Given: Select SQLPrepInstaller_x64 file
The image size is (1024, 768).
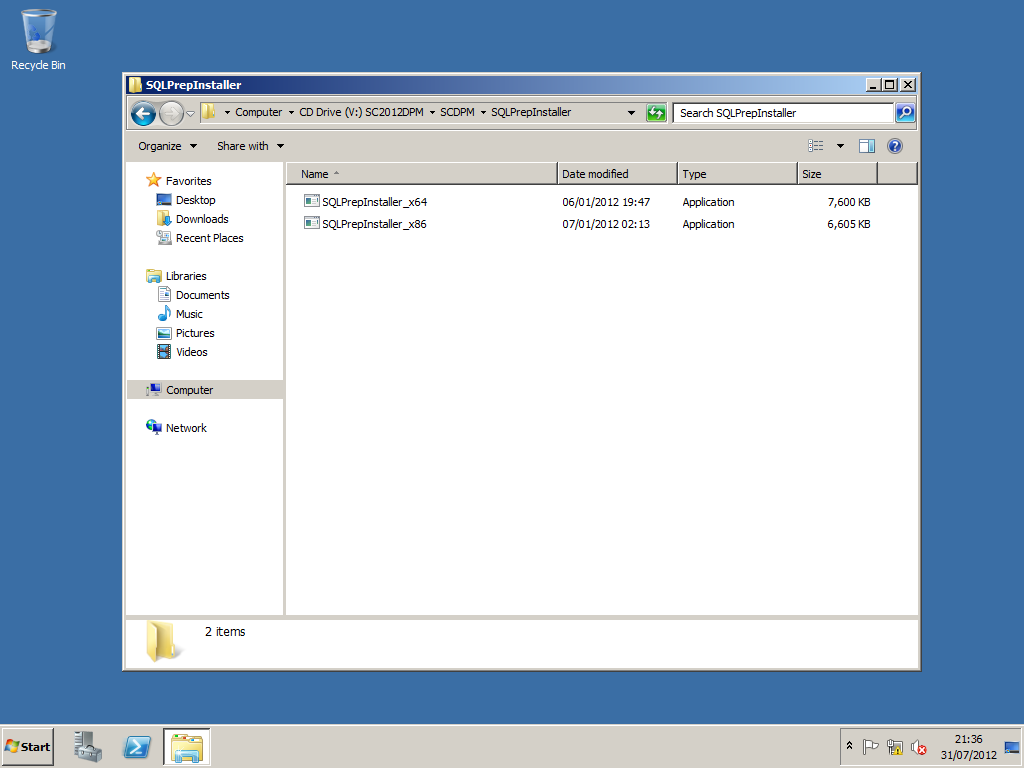Looking at the screenshot, I should (374, 202).
